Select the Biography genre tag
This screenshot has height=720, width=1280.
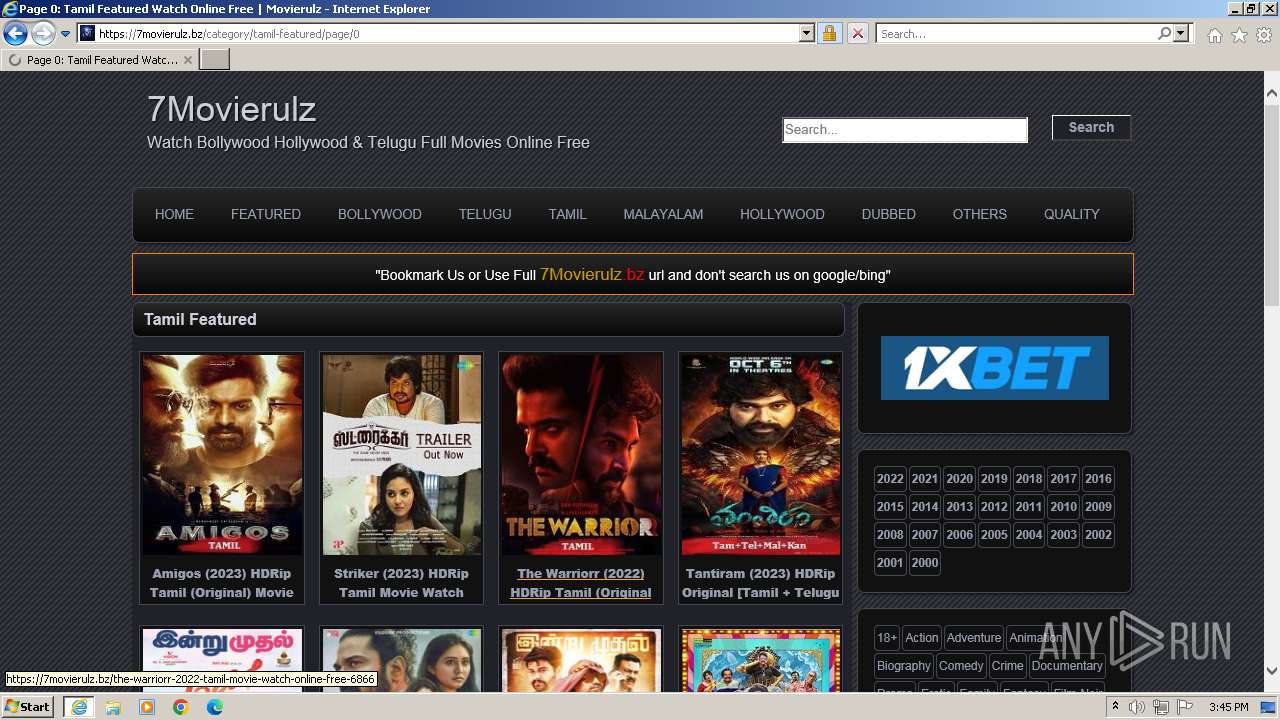pyautogui.click(x=904, y=666)
